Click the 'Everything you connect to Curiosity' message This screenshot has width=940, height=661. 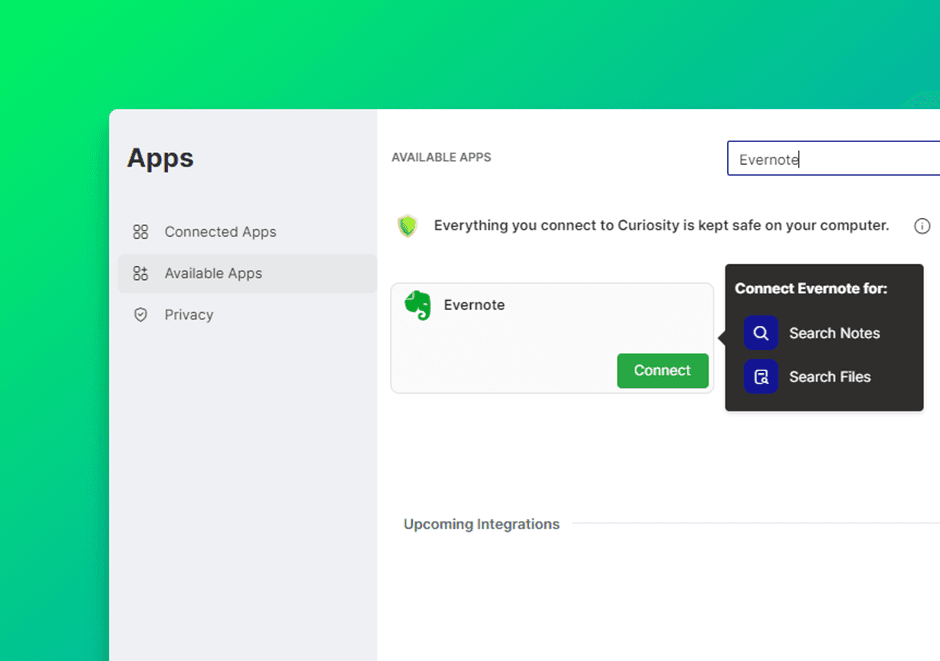point(661,225)
